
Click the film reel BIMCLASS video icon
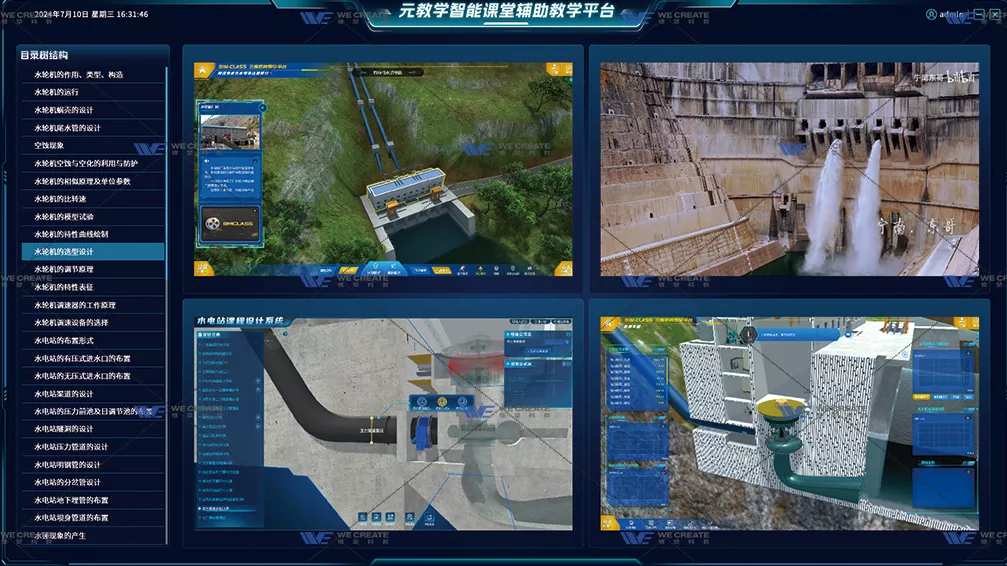pyautogui.click(x=213, y=224)
